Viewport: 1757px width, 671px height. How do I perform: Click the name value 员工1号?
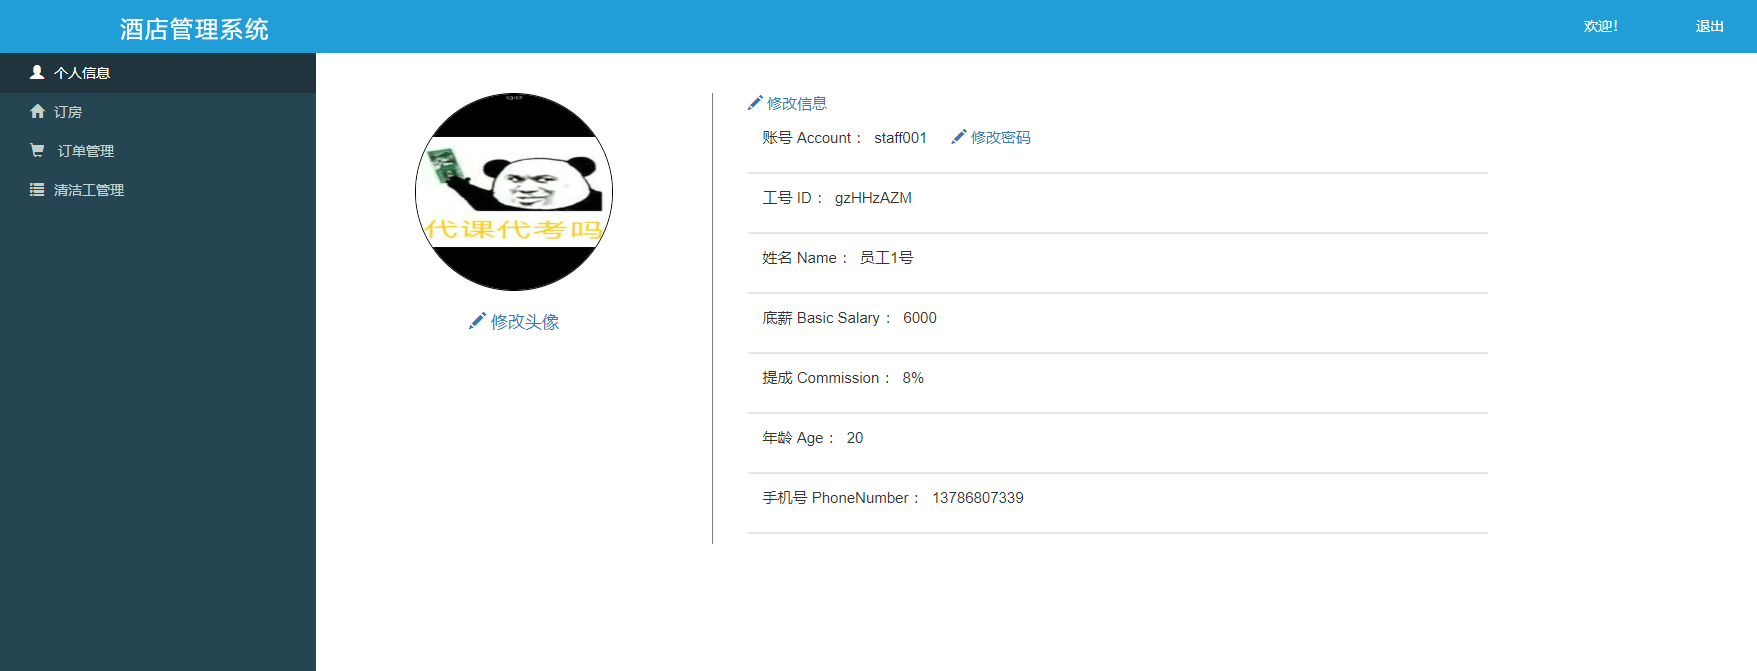(886, 258)
